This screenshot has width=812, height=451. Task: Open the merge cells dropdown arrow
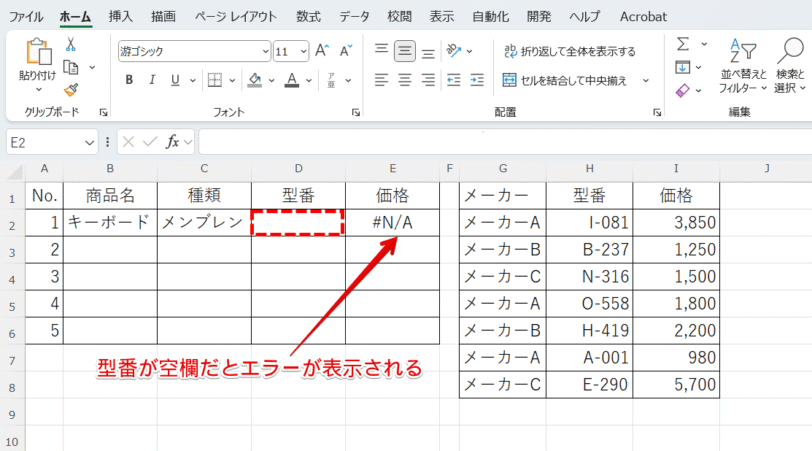[646, 80]
